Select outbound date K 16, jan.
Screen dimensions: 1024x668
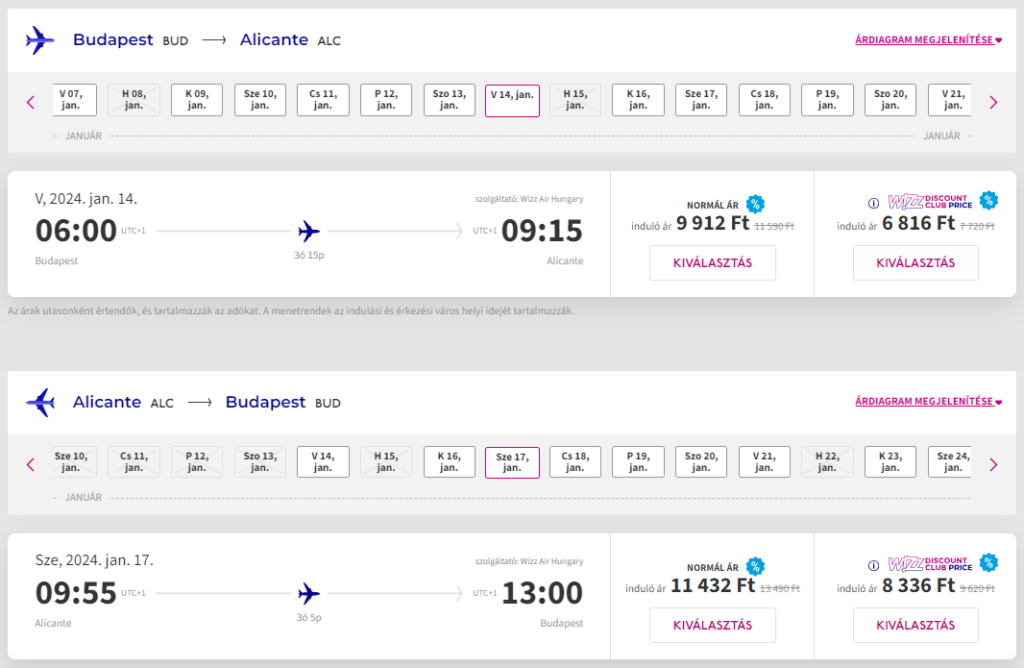click(x=638, y=100)
